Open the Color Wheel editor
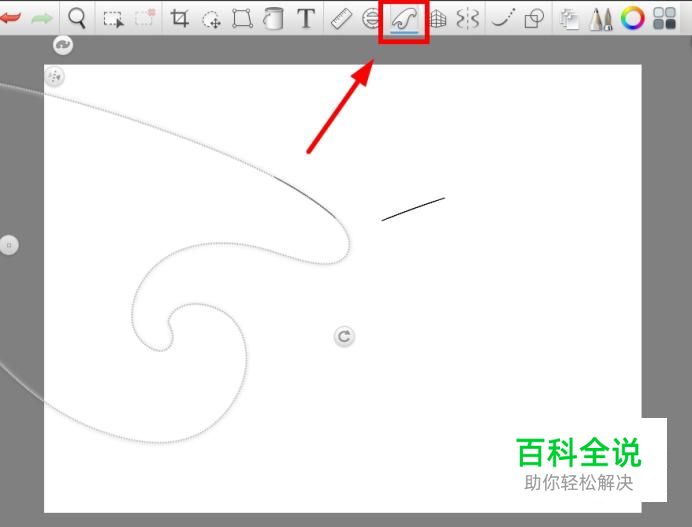This screenshot has height=527, width=692. [632, 19]
